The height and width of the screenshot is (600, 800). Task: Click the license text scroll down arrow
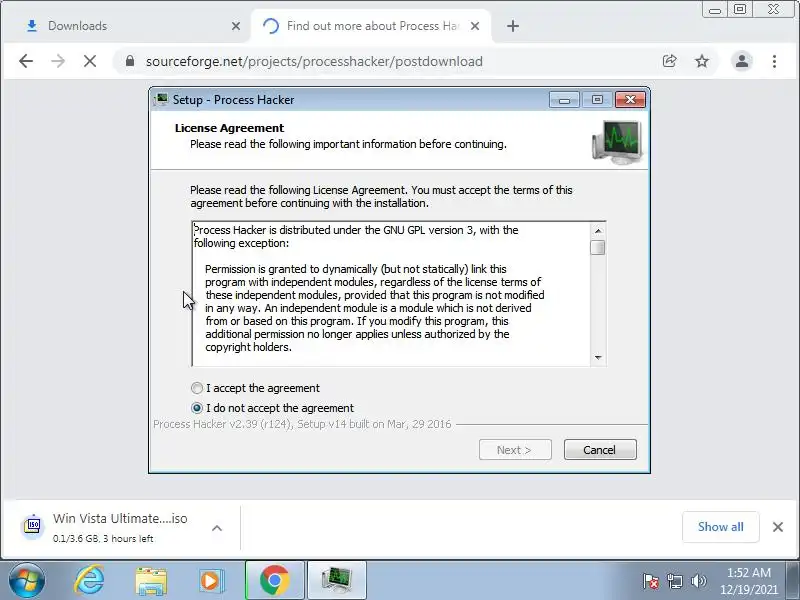tap(598, 358)
